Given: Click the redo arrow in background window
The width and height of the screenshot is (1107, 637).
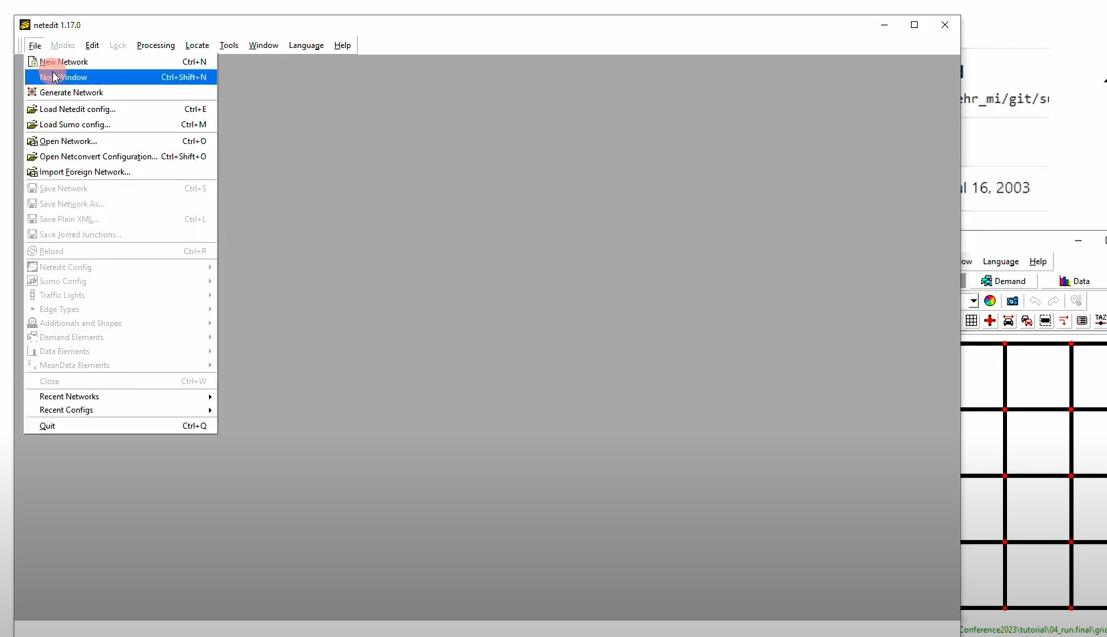Looking at the screenshot, I should (1053, 301).
